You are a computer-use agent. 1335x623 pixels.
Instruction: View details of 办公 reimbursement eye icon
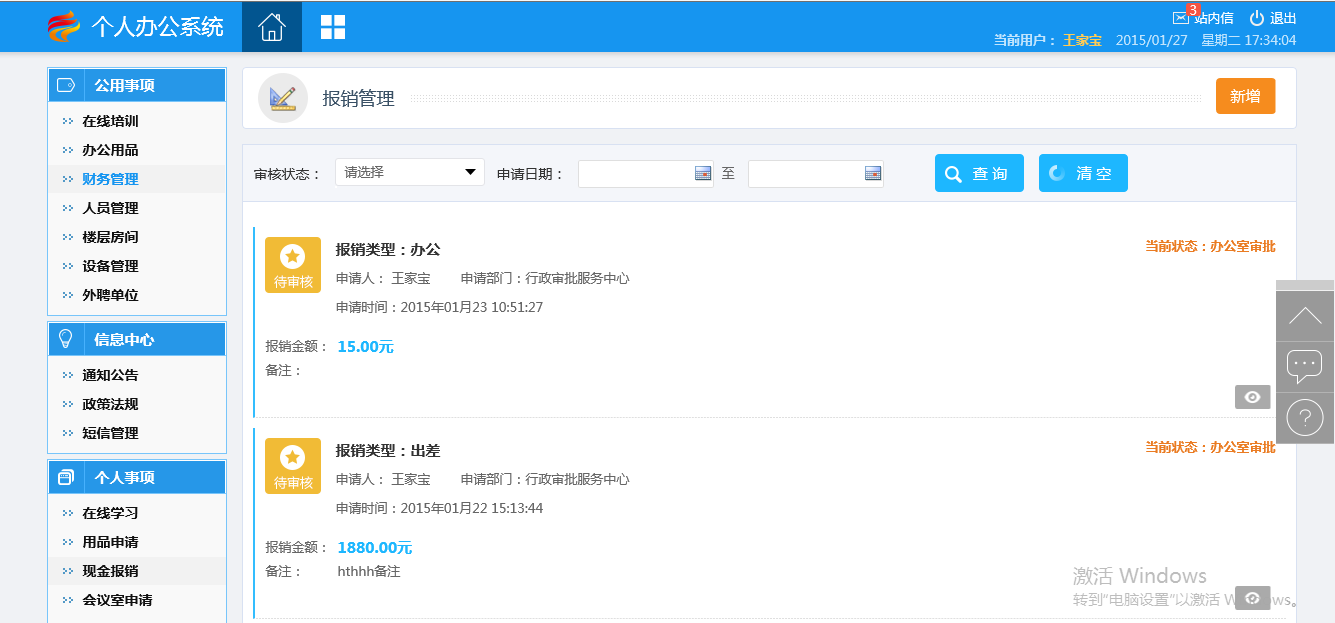[x=1252, y=397]
